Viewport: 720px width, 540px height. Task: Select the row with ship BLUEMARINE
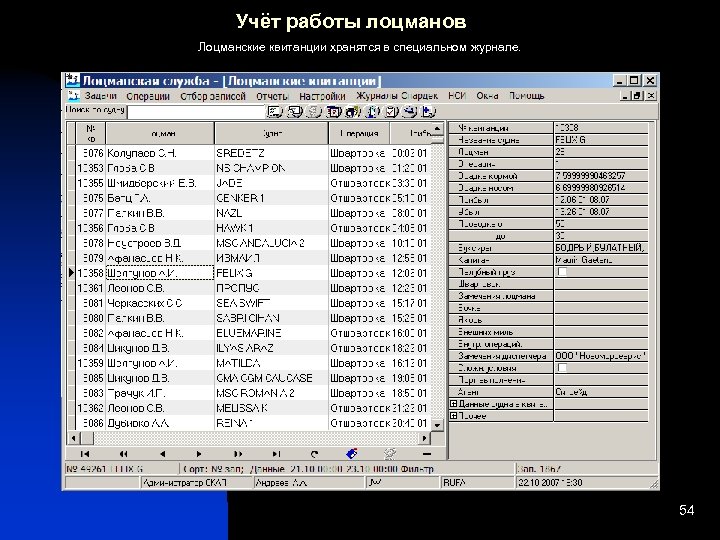click(x=254, y=333)
